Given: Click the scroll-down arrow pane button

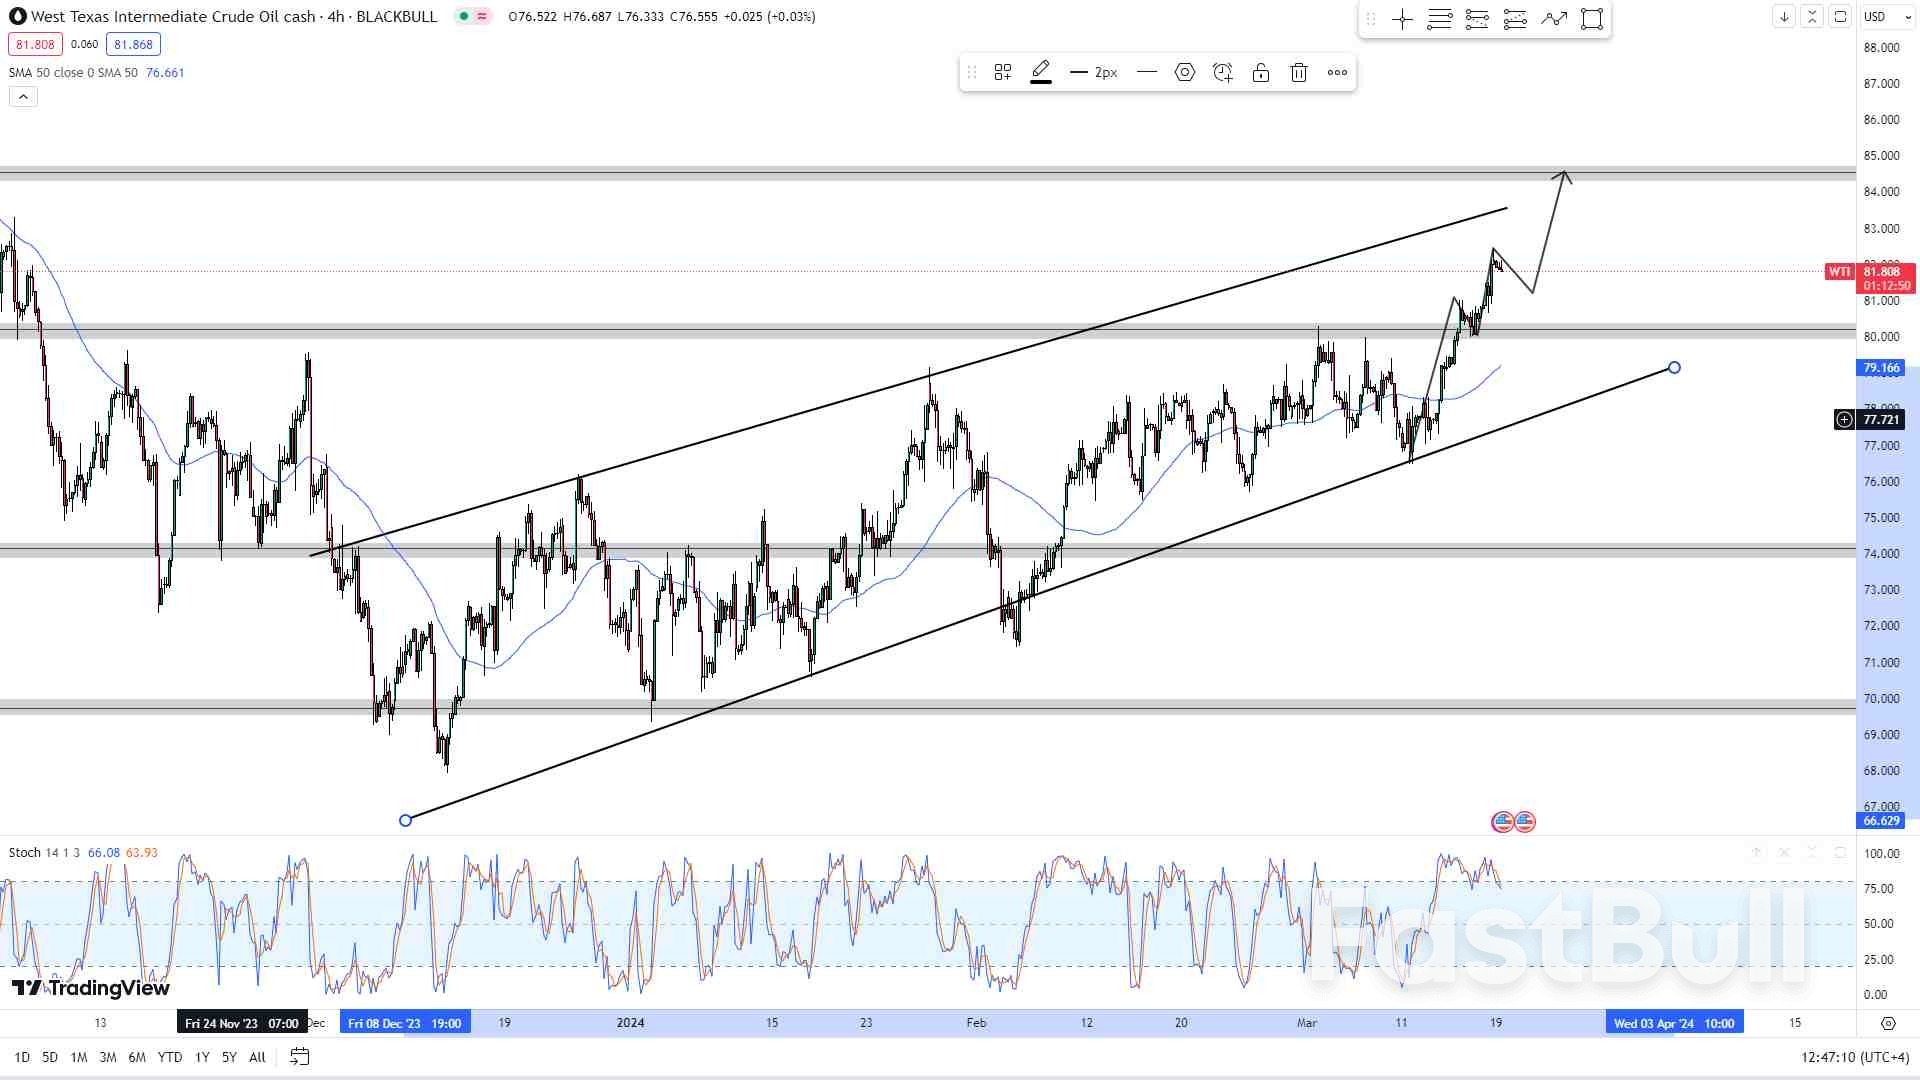Looking at the screenshot, I should (x=1784, y=17).
